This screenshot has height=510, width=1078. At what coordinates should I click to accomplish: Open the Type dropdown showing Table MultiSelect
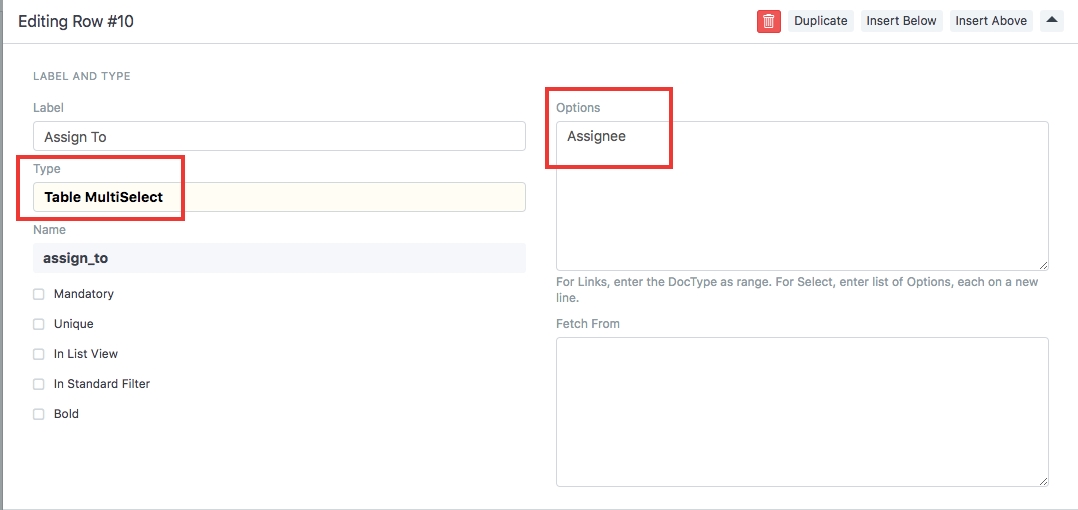[x=279, y=197]
